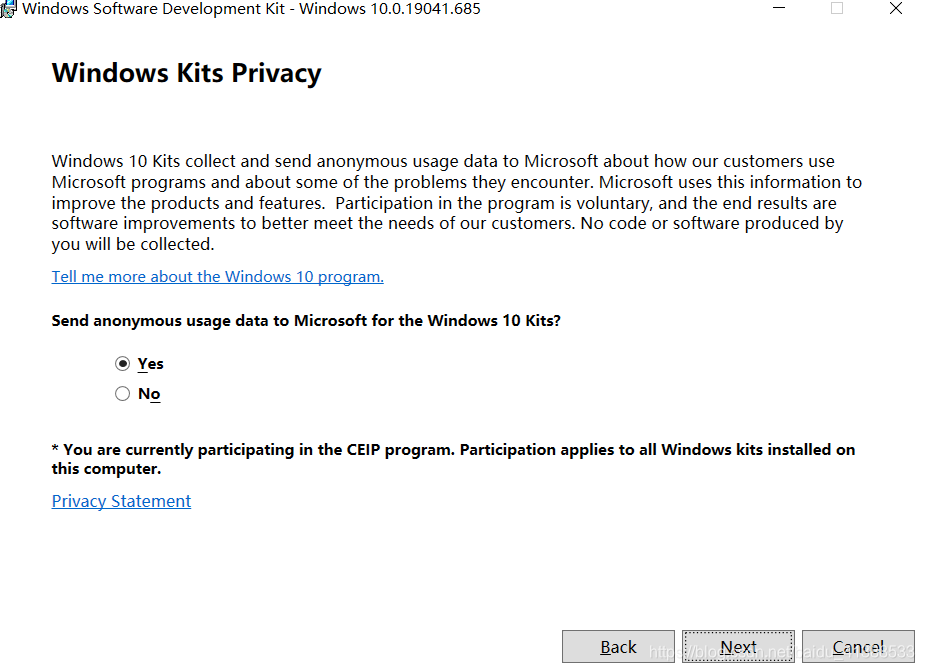Select the Yes radio button
Screen dimensions: 925x671
click(123, 363)
